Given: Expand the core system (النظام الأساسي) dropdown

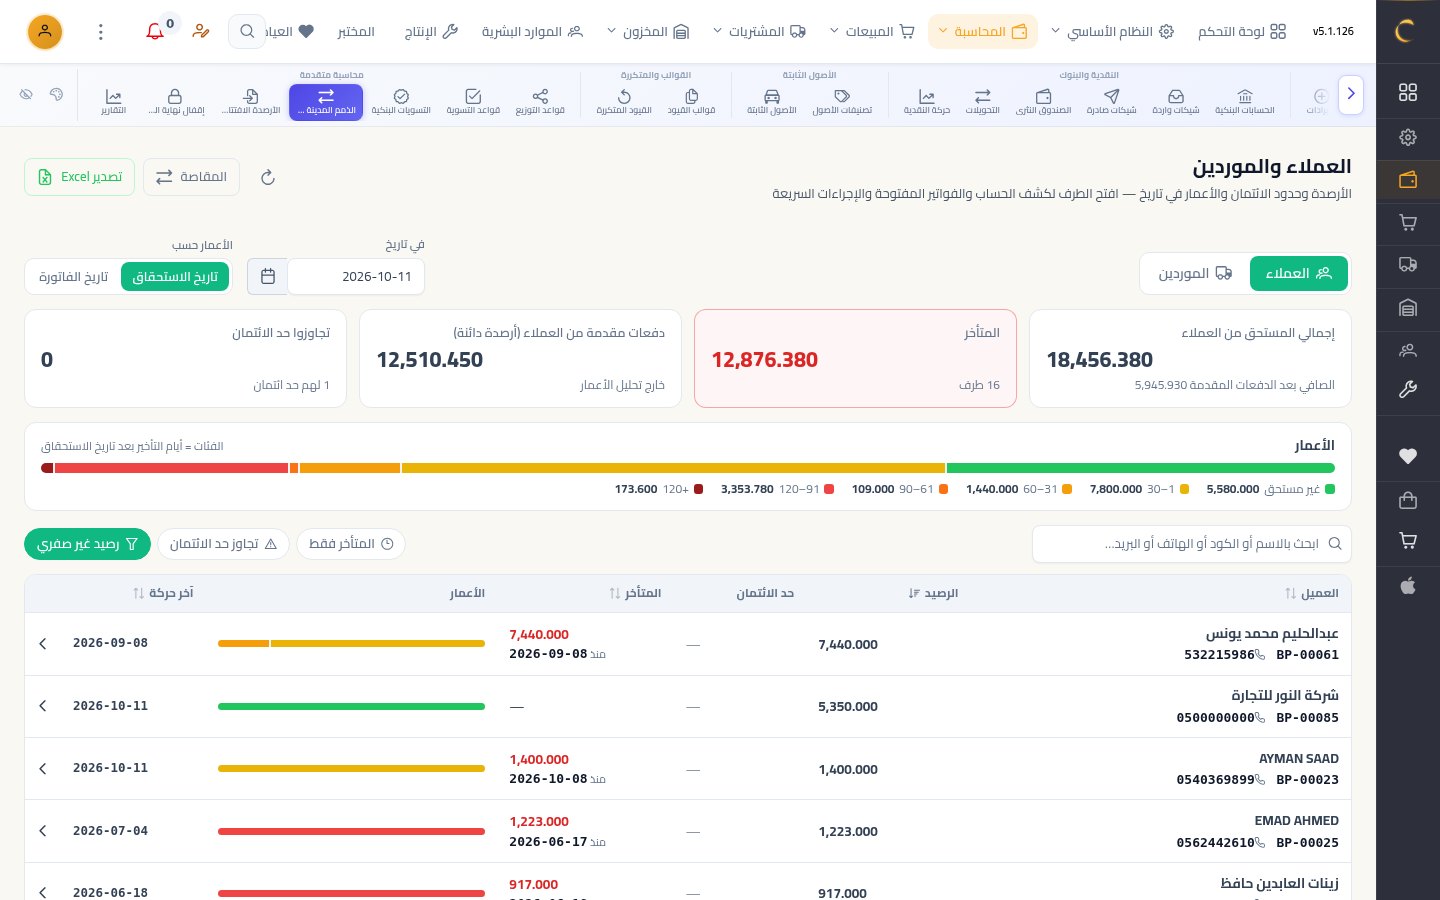Looking at the screenshot, I should coord(1112,32).
